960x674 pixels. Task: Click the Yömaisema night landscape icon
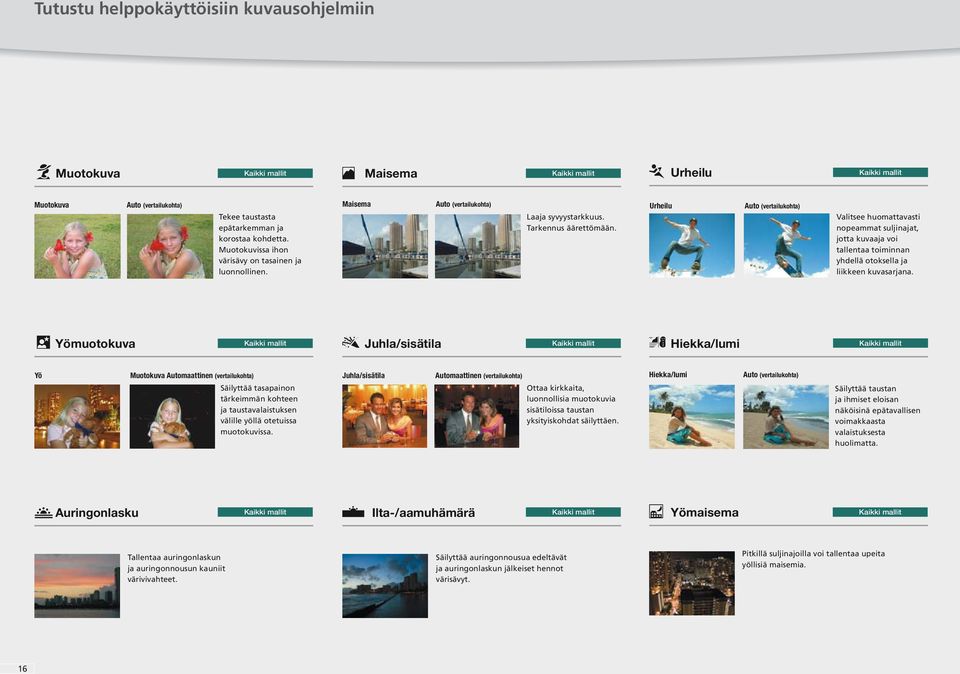656,511
